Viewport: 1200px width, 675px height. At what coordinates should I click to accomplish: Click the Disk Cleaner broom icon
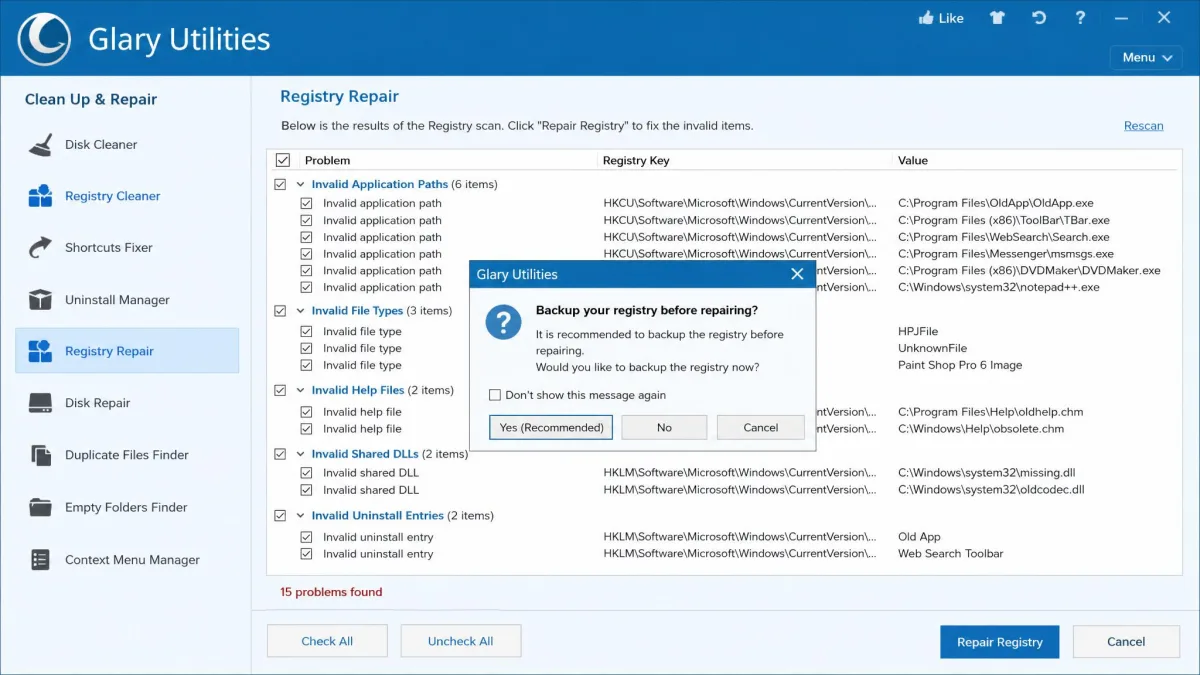40,145
